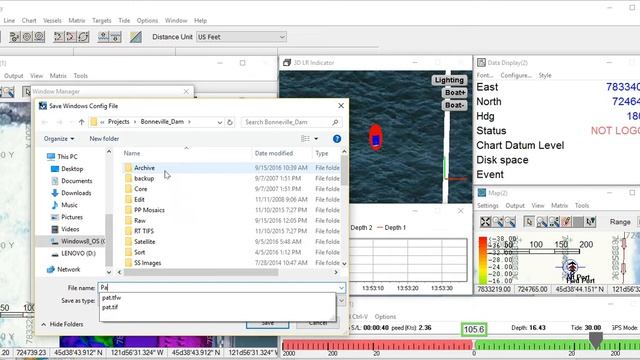Click the help question mark icon in save dialog
Viewport: 640px width, 360px height.
337,139
